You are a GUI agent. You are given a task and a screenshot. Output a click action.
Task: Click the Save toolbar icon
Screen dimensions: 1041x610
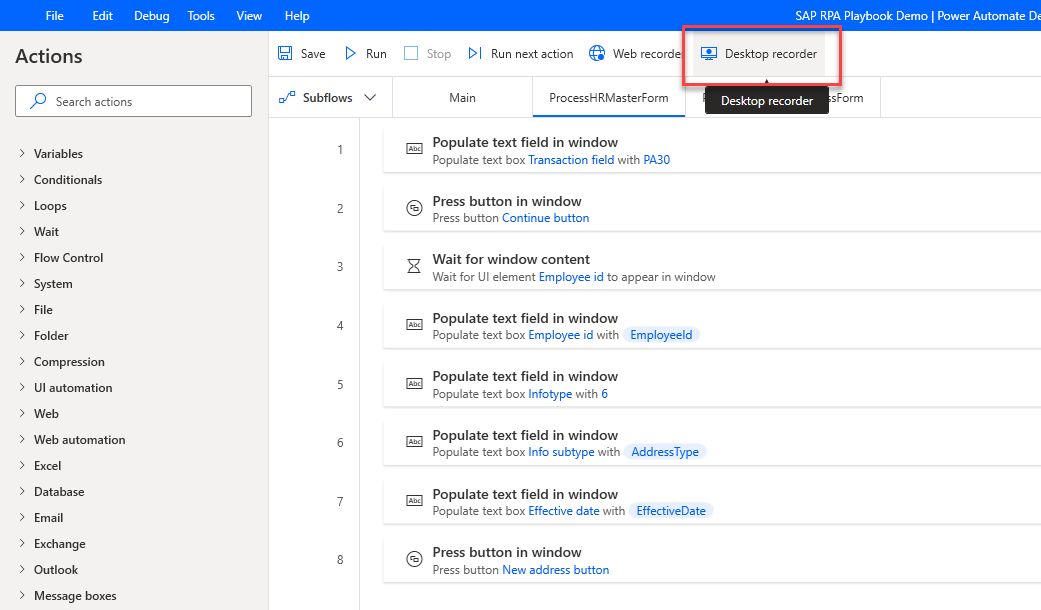pyautogui.click(x=285, y=53)
